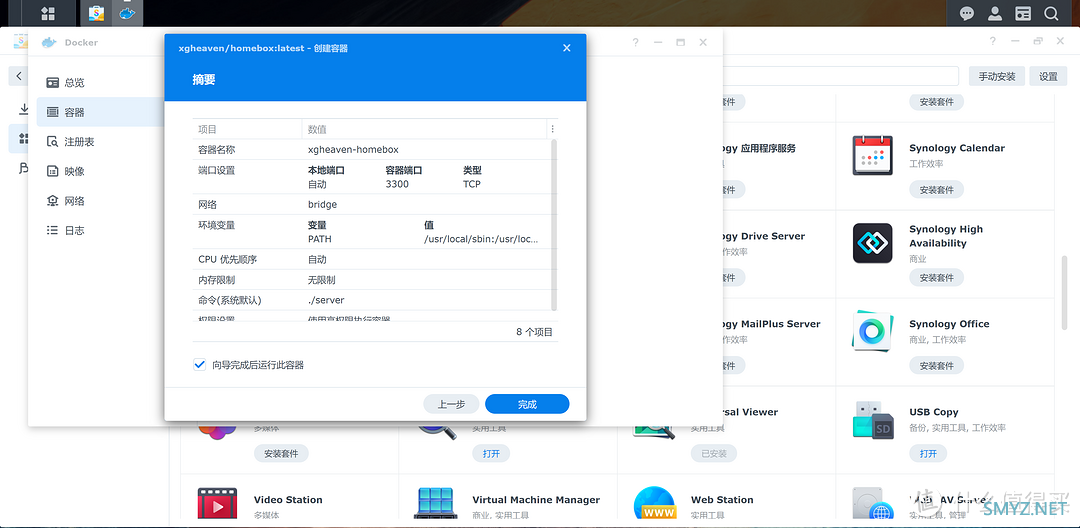Click the 已安装 button for Universal Viewer
1080x528 pixels.
[x=714, y=454]
